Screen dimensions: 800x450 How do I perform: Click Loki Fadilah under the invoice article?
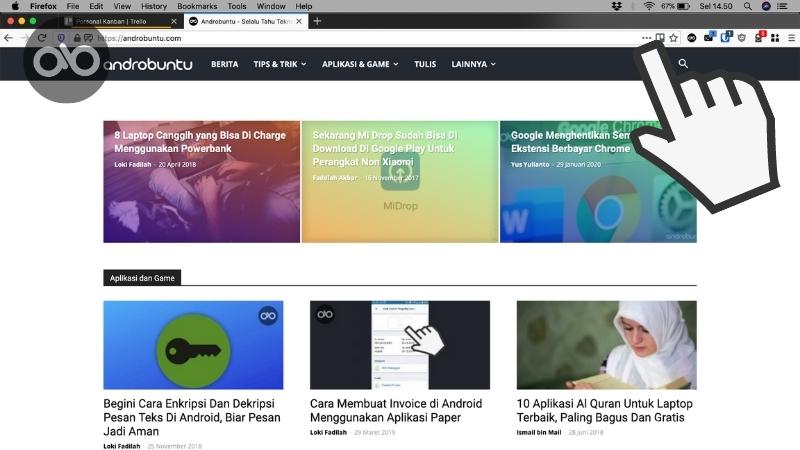pos(328,432)
